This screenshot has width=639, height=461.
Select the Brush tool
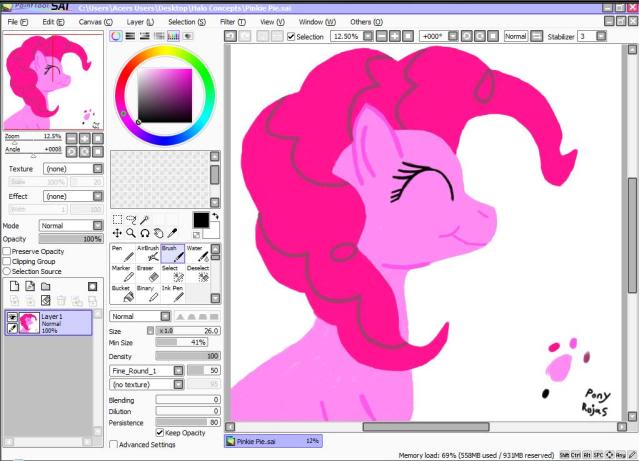point(172,254)
